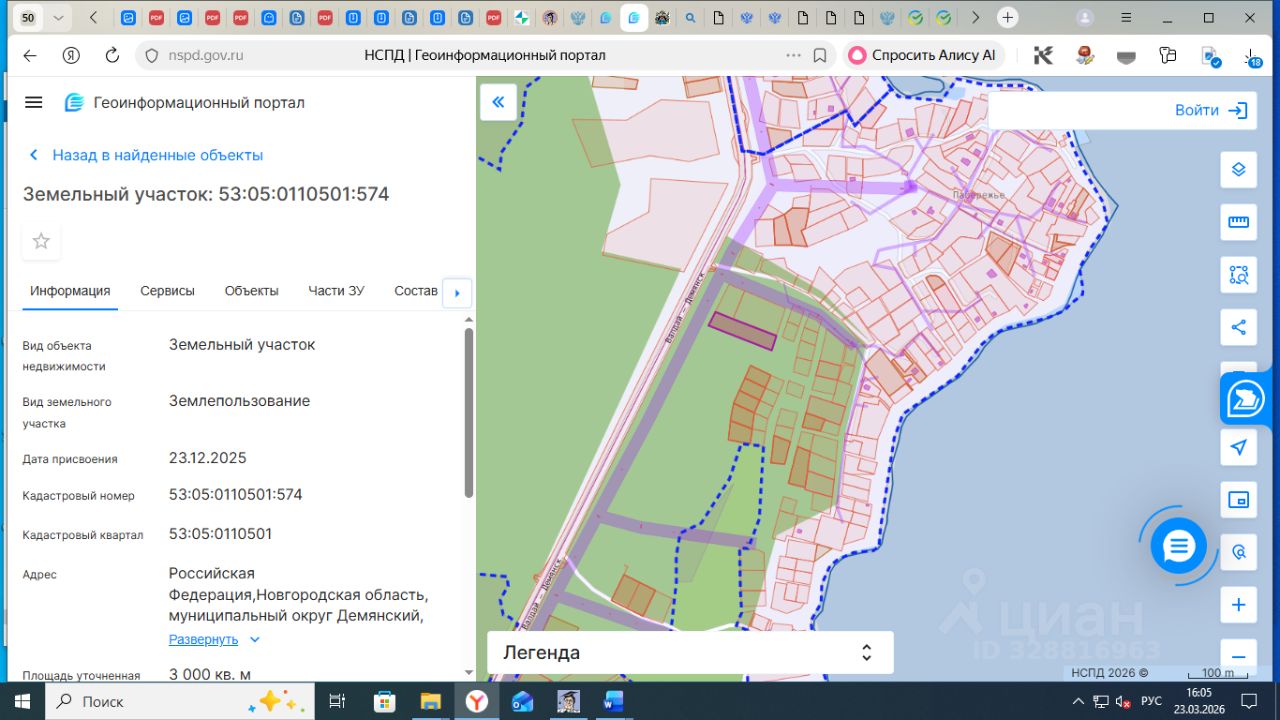Viewport: 1280px width, 720px height.
Task: Select the ruler measurement tool
Action: [x=1238, y=222]
